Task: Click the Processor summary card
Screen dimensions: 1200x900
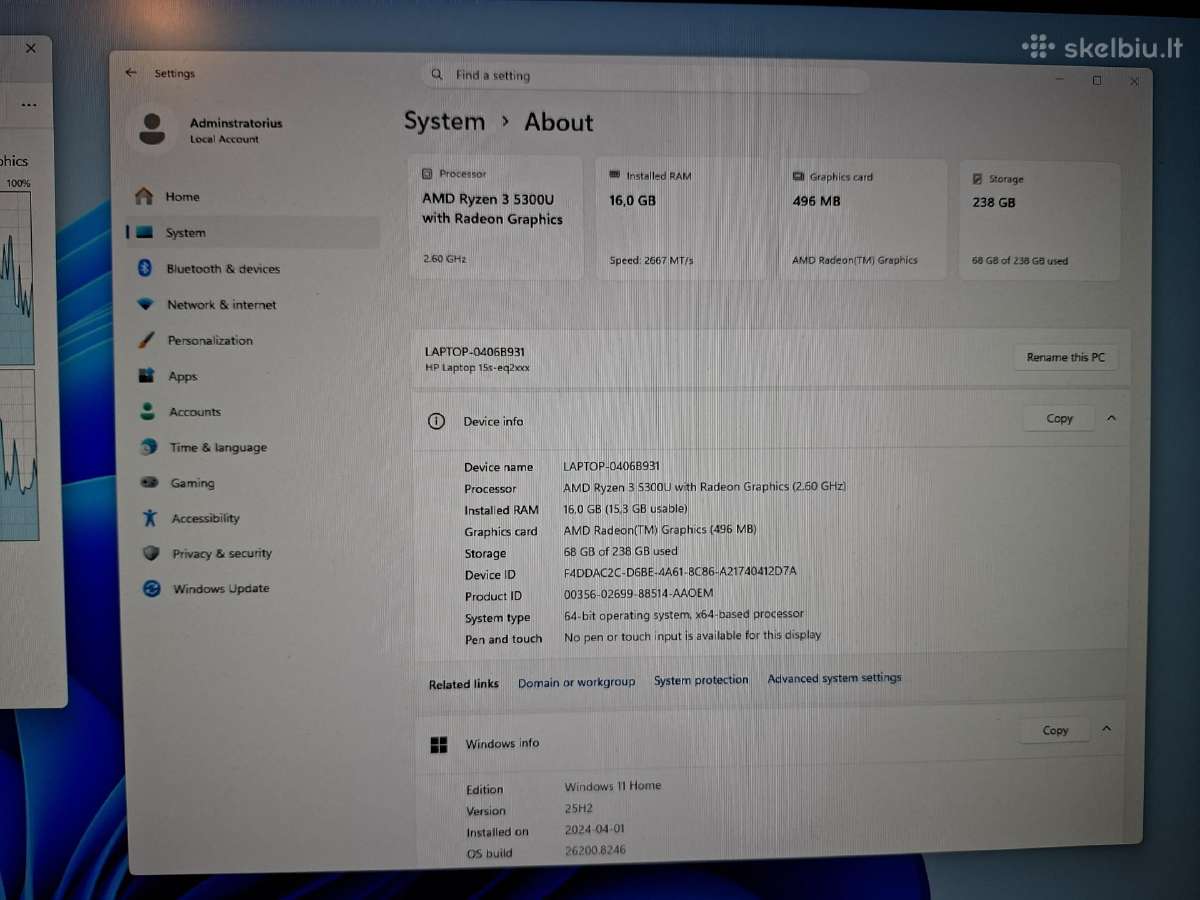Action: [x=495, y=216]
